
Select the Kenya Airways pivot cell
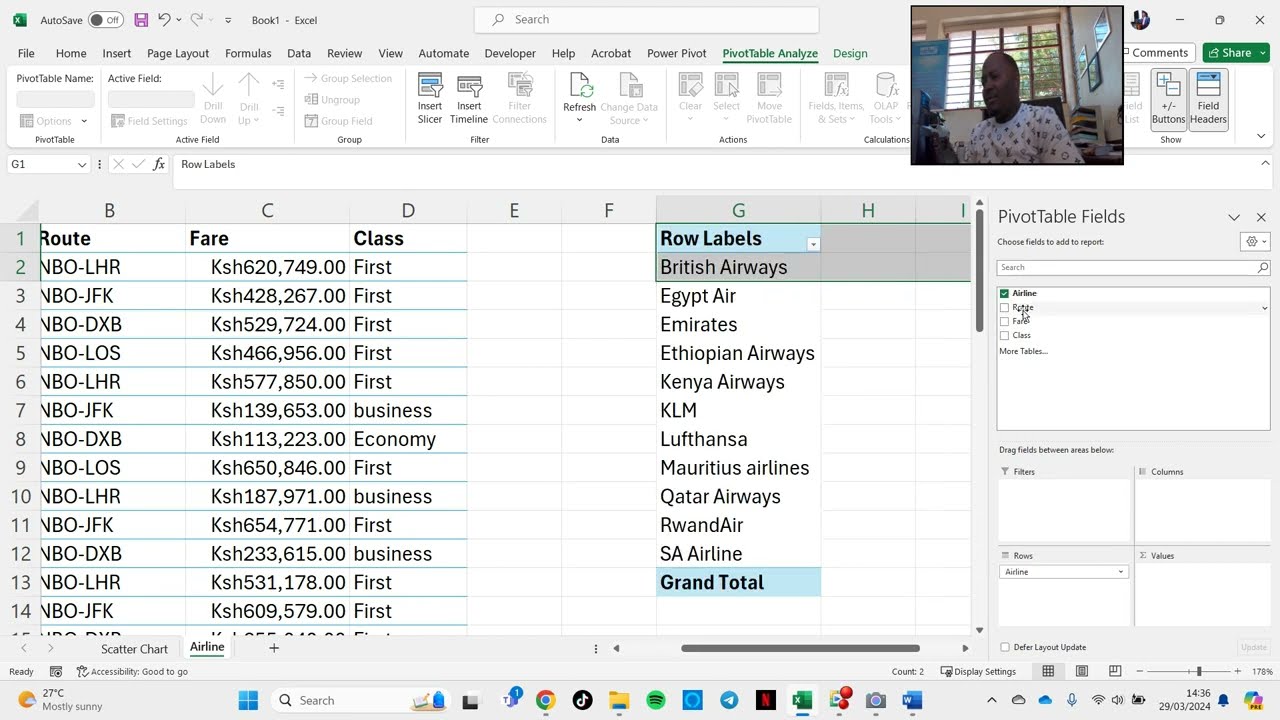click(x=738, y=382)
